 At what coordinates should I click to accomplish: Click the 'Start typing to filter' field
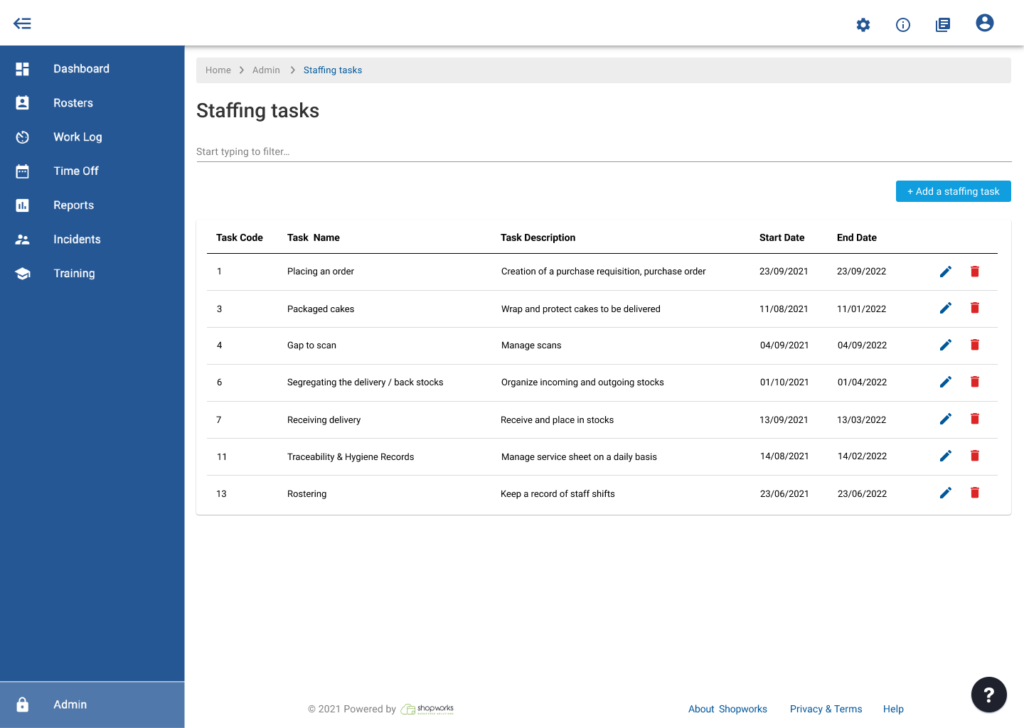603,152
